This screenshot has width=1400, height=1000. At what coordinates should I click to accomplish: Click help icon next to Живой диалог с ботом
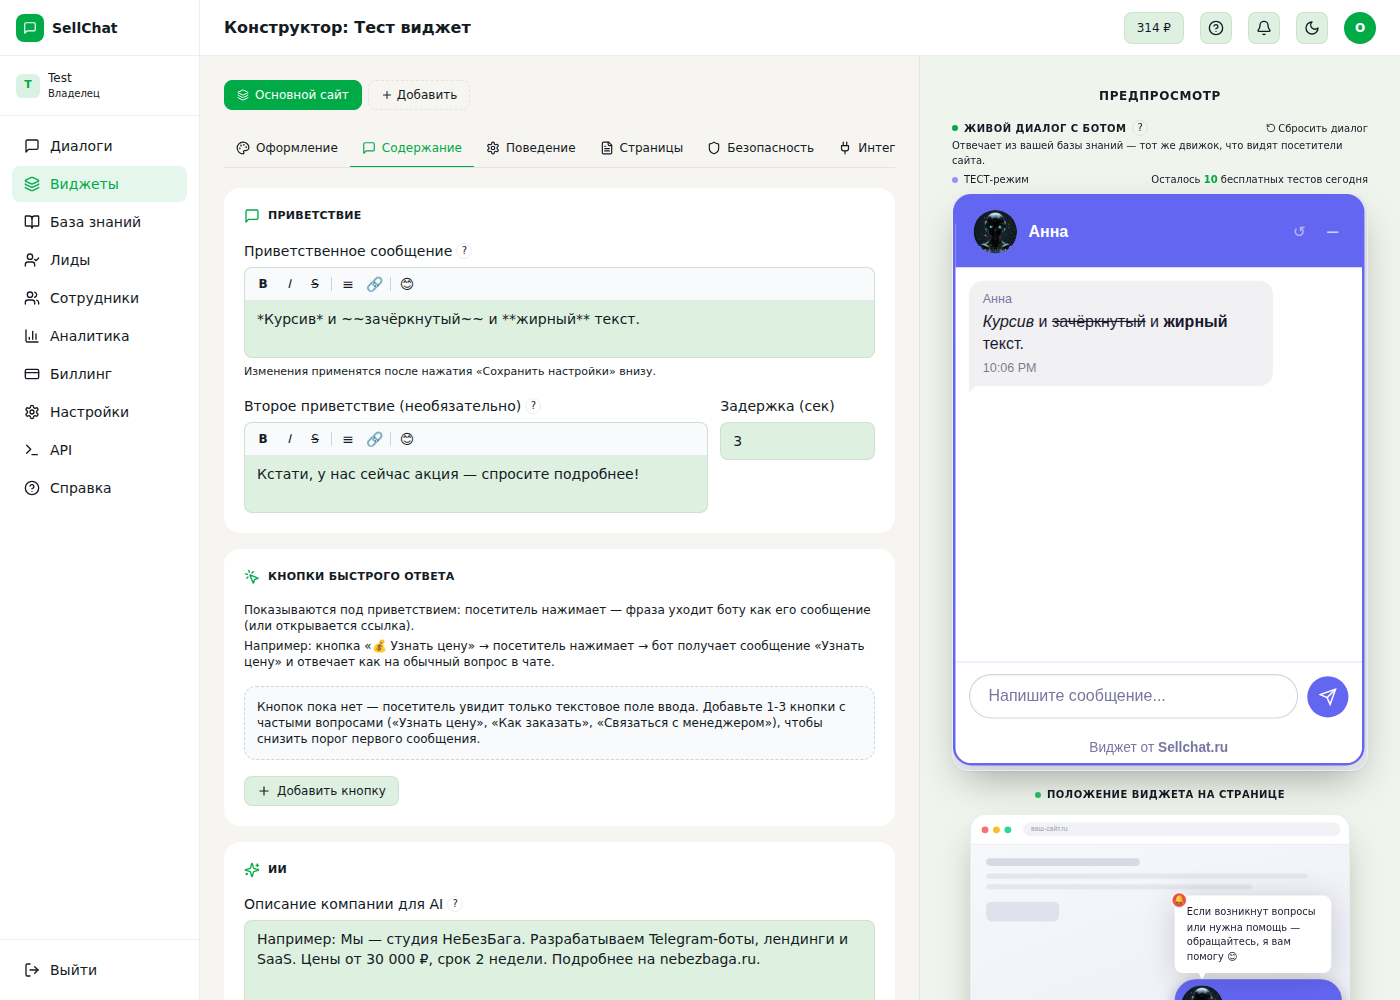[x=1140, y=128]
